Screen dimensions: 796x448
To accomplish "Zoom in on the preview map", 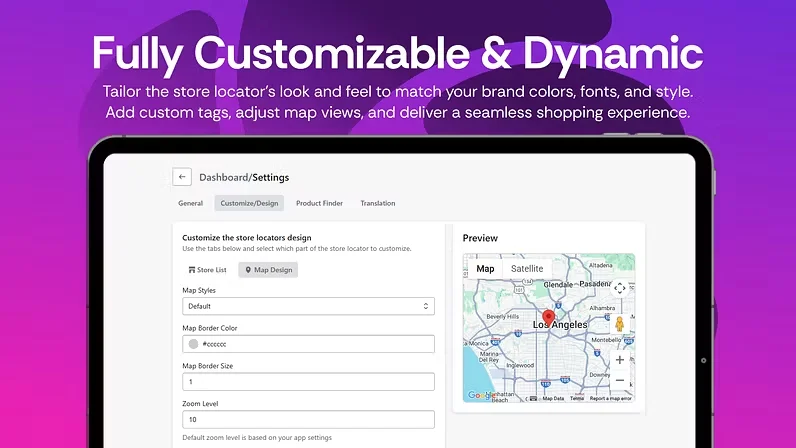I will 620,360.
